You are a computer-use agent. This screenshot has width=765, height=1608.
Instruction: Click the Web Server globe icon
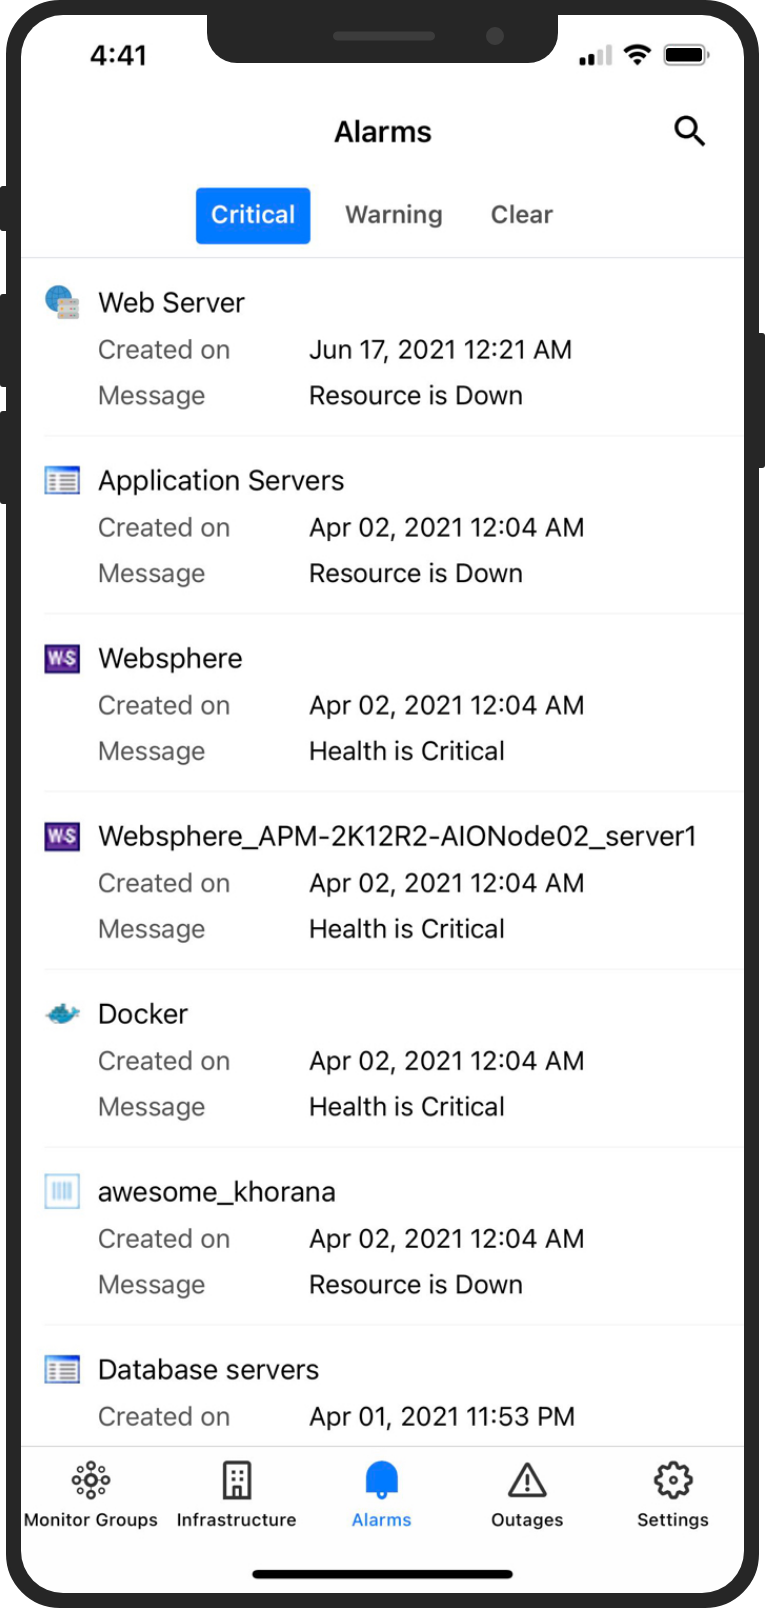(62, 302)
